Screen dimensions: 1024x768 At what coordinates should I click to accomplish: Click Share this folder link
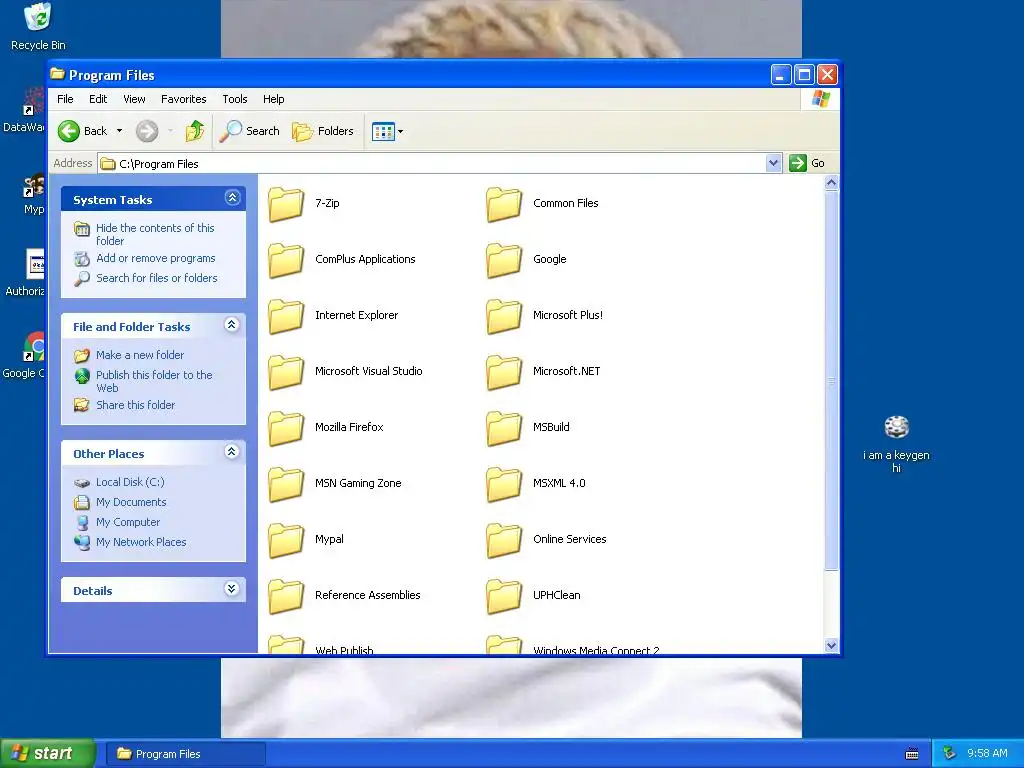point(135,405)
